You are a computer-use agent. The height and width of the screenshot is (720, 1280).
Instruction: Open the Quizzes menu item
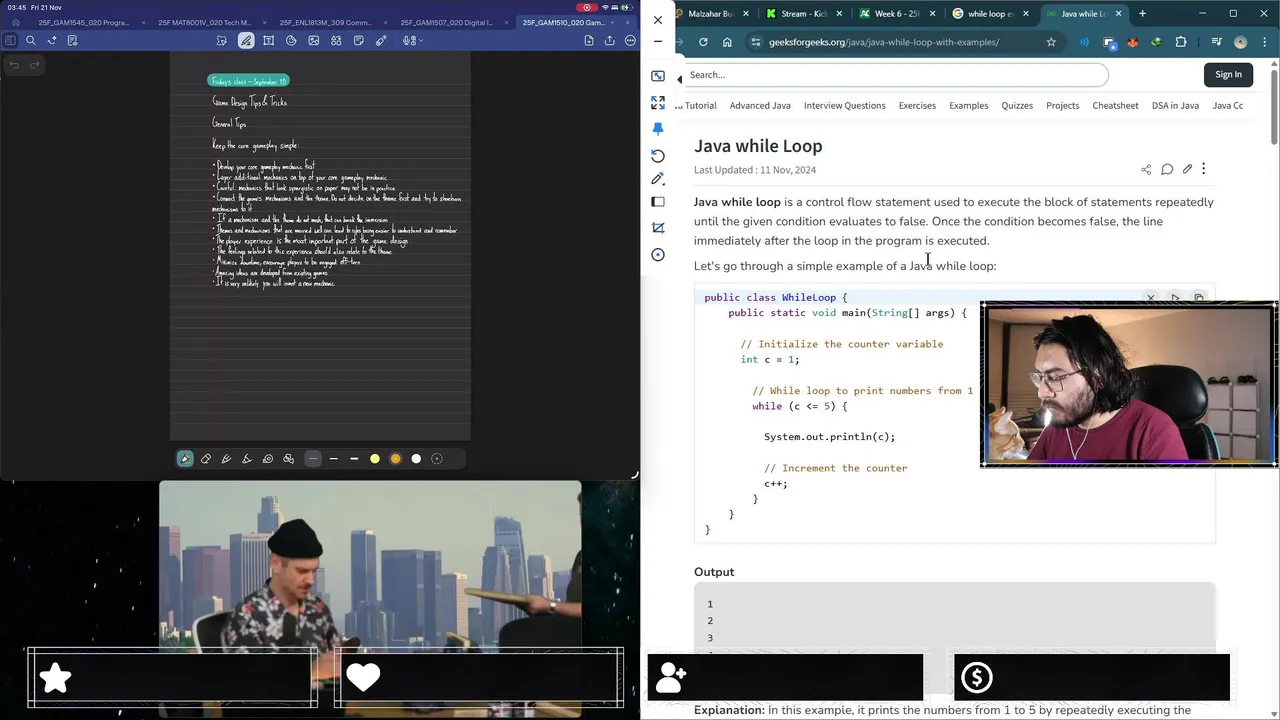pyautogui.click(x=1017, y=105)
